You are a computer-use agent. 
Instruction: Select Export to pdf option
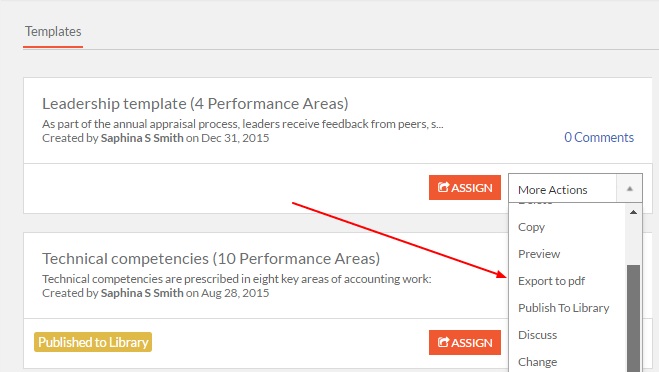click(x=551, y=281)
